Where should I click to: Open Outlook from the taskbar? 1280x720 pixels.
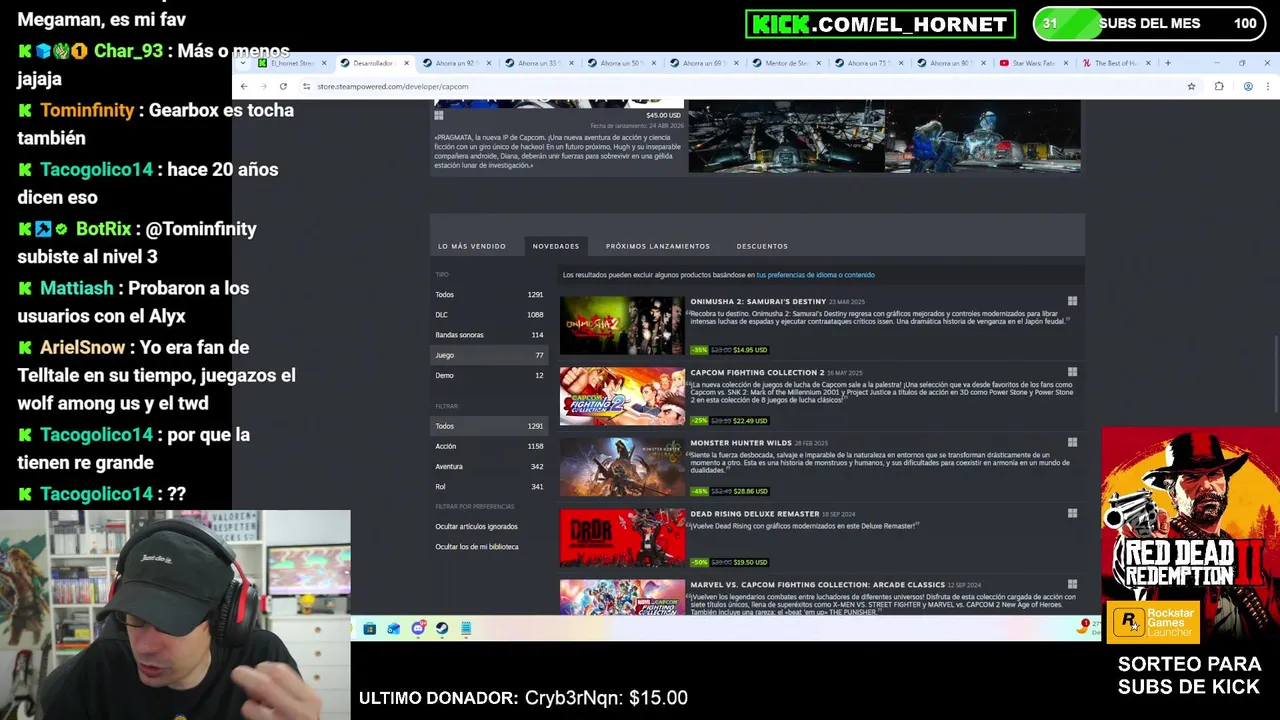[x=394, y=628]
